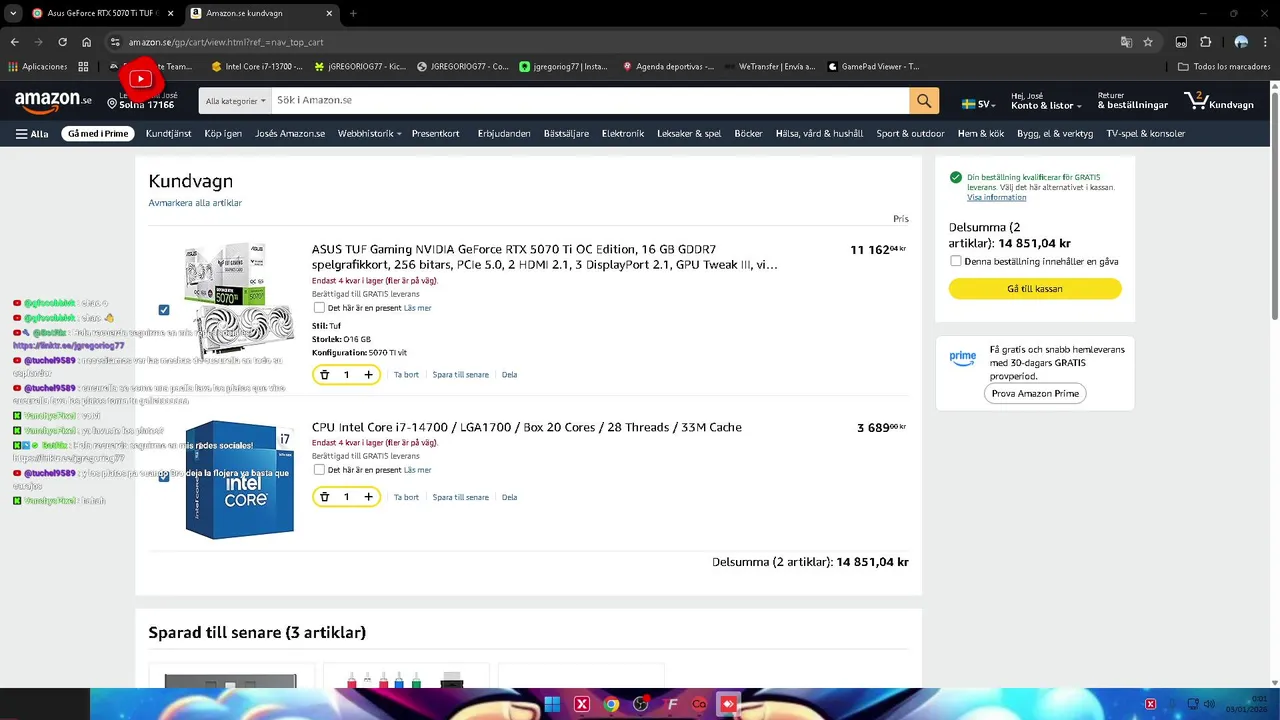The image size is (1280, 720).
Task: Click the Intel Core i7 box image
Action: 240,480
